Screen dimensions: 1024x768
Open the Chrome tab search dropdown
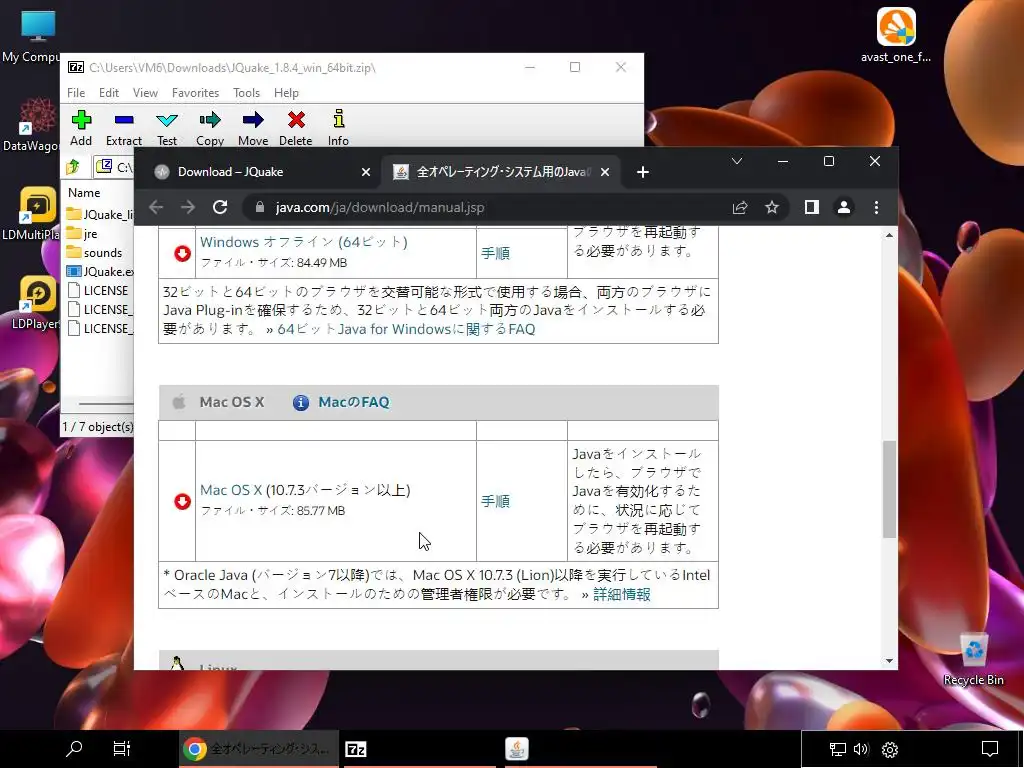tap(737, 161)
